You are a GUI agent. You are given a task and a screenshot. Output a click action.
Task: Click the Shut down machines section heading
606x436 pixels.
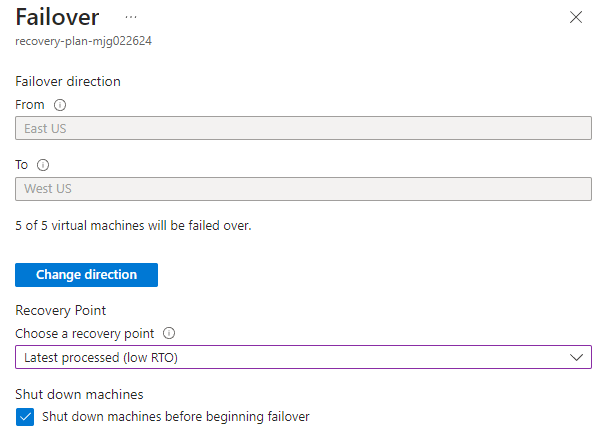(79, 394)
